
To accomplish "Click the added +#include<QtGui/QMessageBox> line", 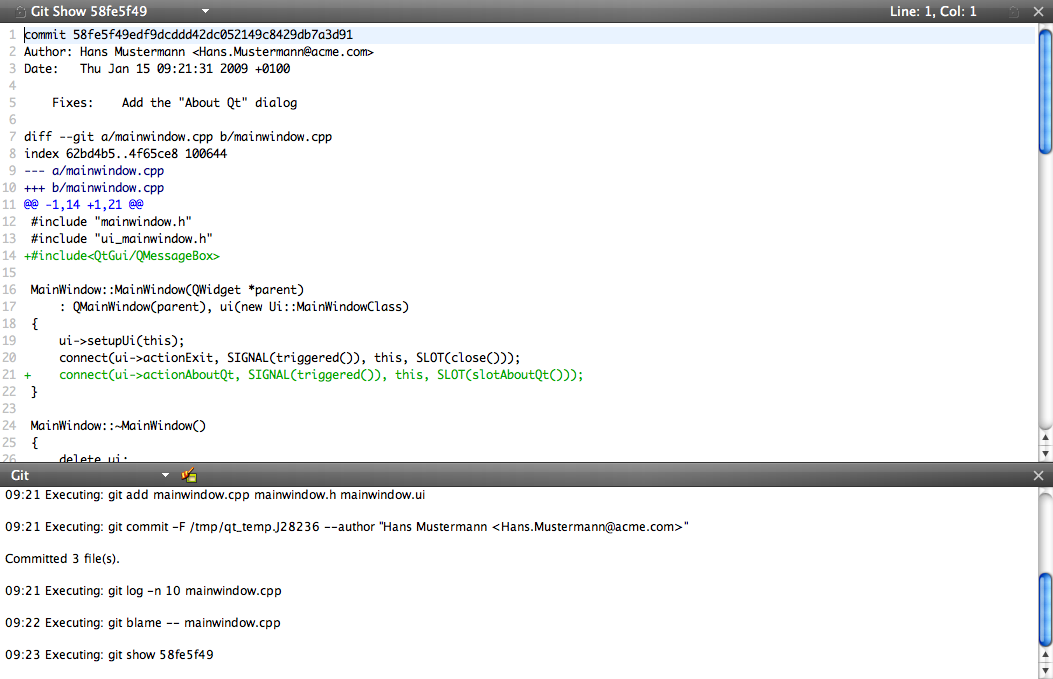I will point(122,256).
